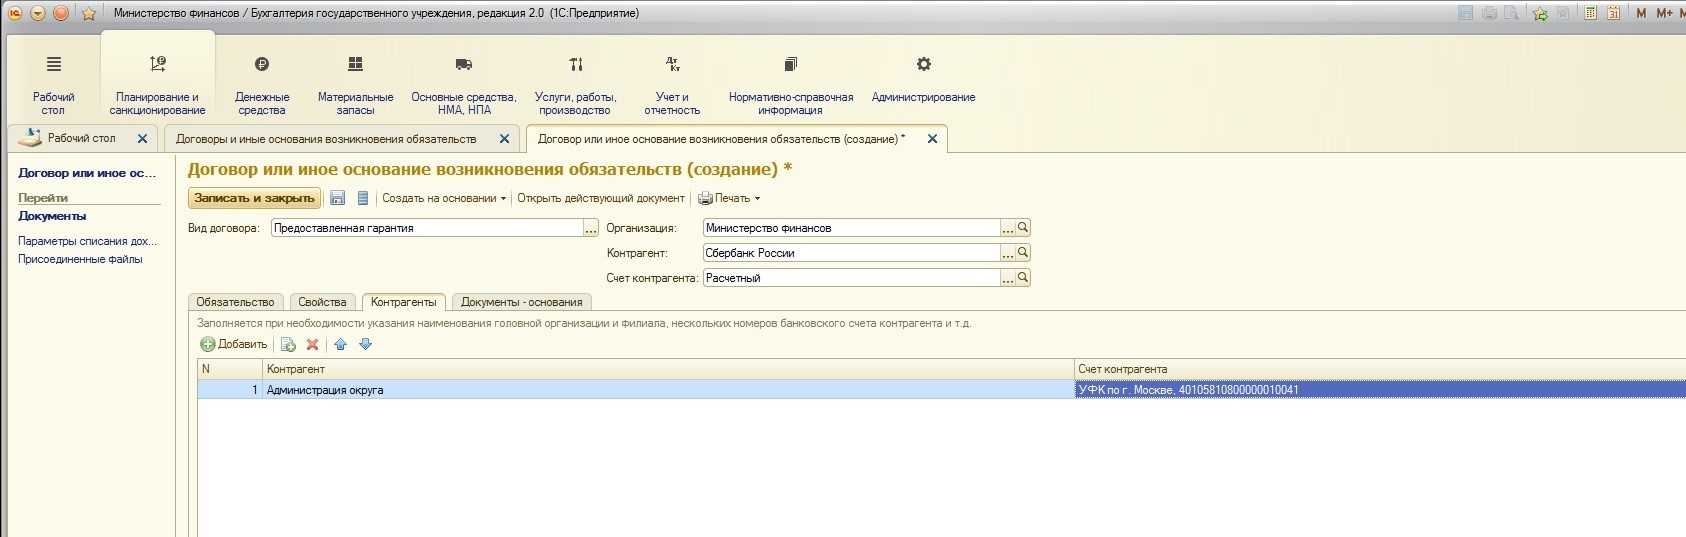This screenshot has height=537, width=1686.
Task: Click the Организация field Министерство финансов
Action: pyautogui.click(x=851, y=228)
